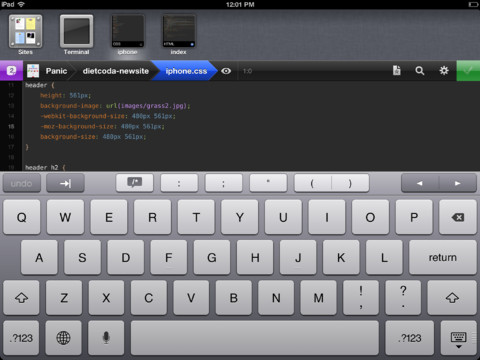Image resolution: width=480 pixels, height=360 pixels.
Task: Tap the purple tab counter icon
Action: [x=11, y=71]
